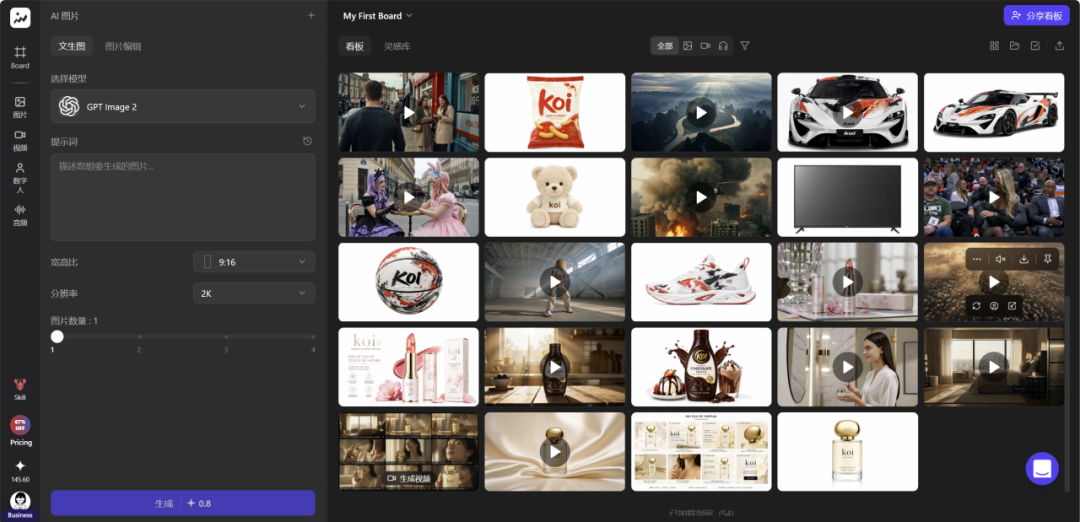Viewport: 1080px width, 522px height.
Task: Click the 生成 generate button
Action: 183,503
